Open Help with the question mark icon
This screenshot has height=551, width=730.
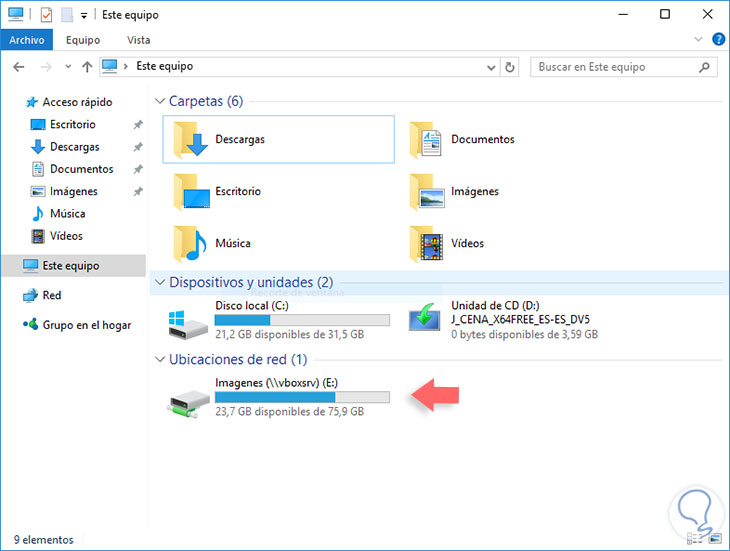click(x=718, y=39)
